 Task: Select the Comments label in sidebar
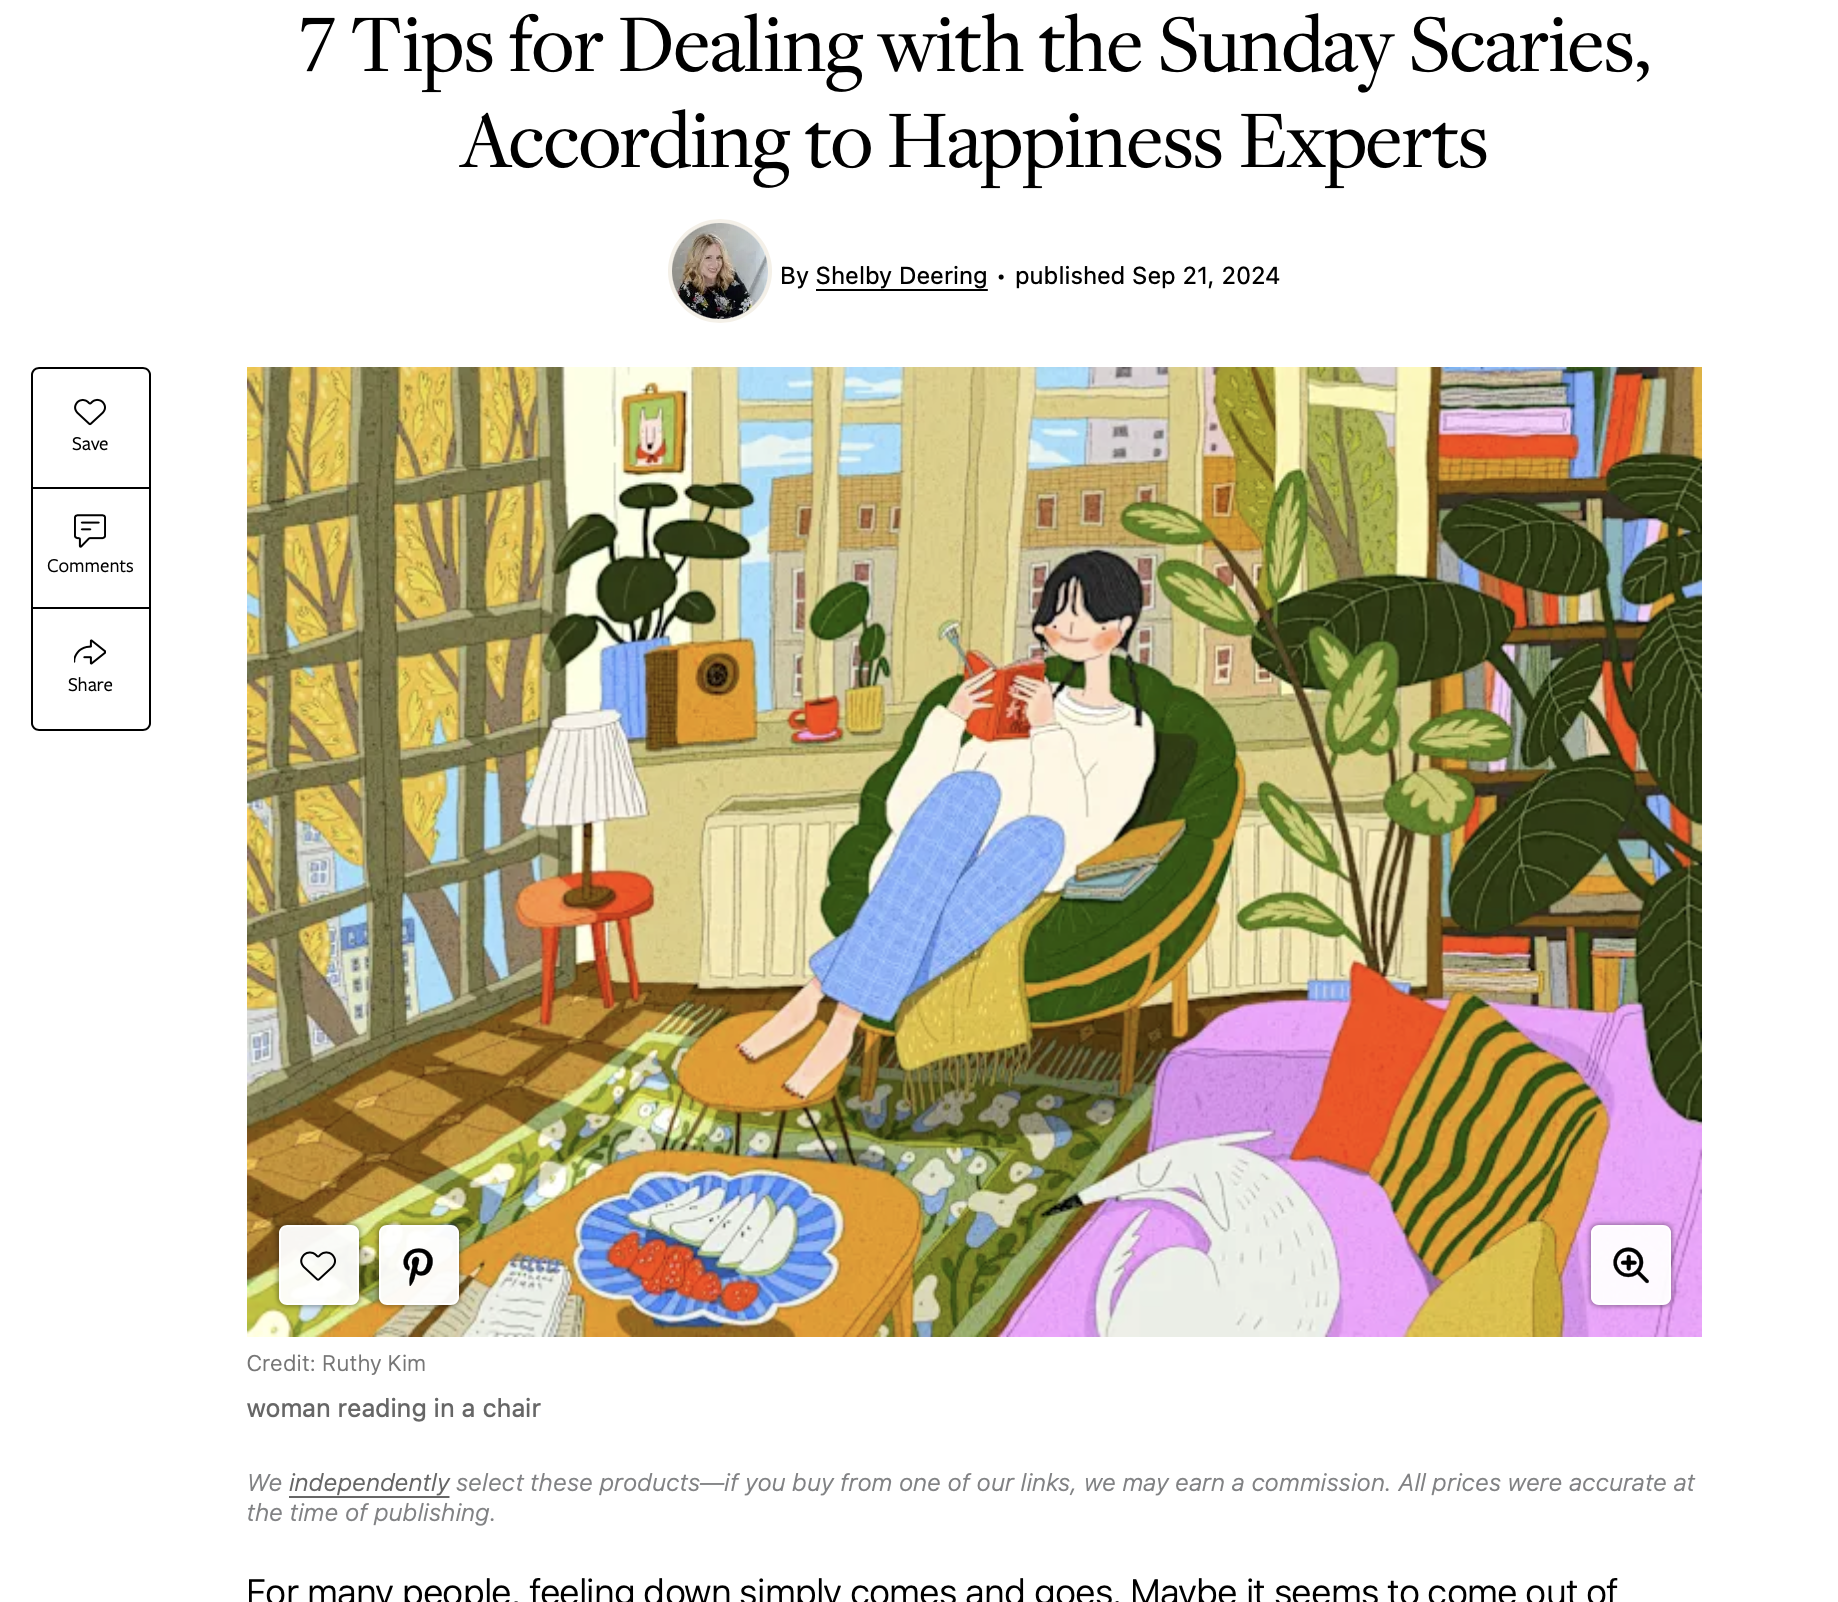click(90, 566)
